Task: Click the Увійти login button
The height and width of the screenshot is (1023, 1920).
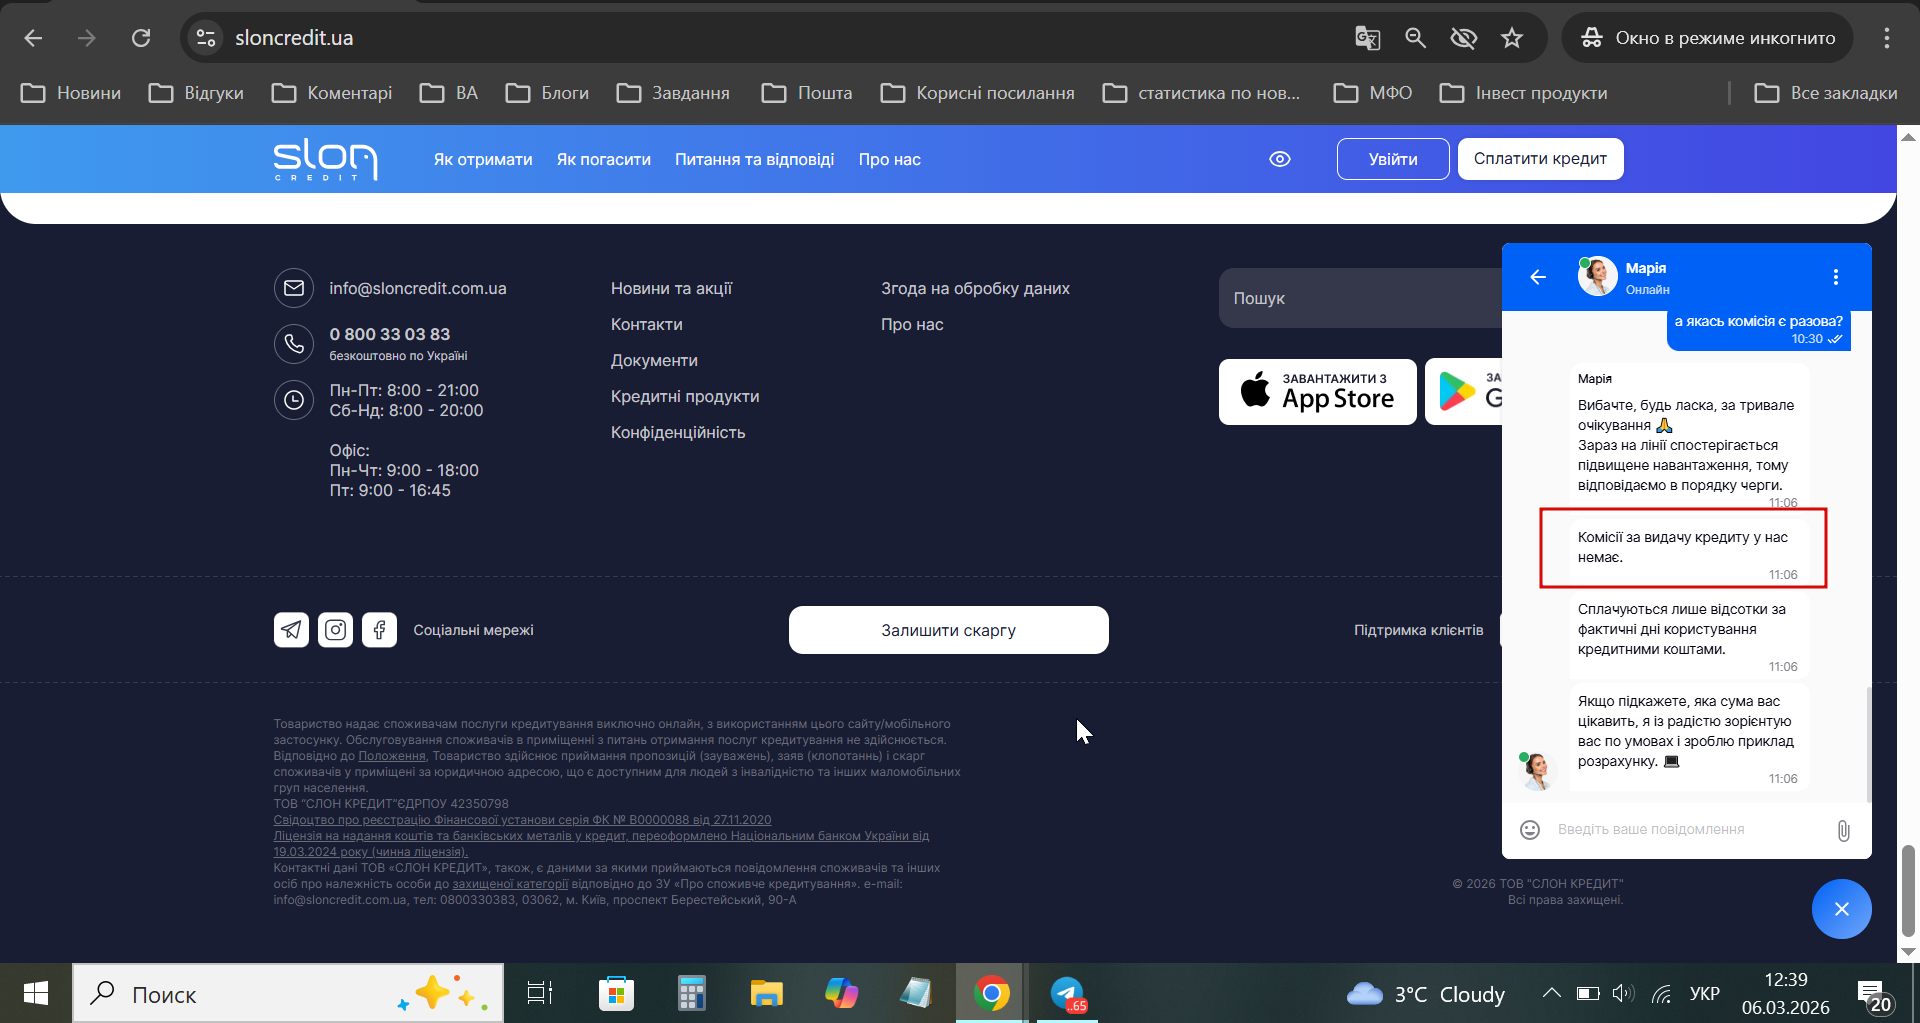Action: (x=1393, y=159)
